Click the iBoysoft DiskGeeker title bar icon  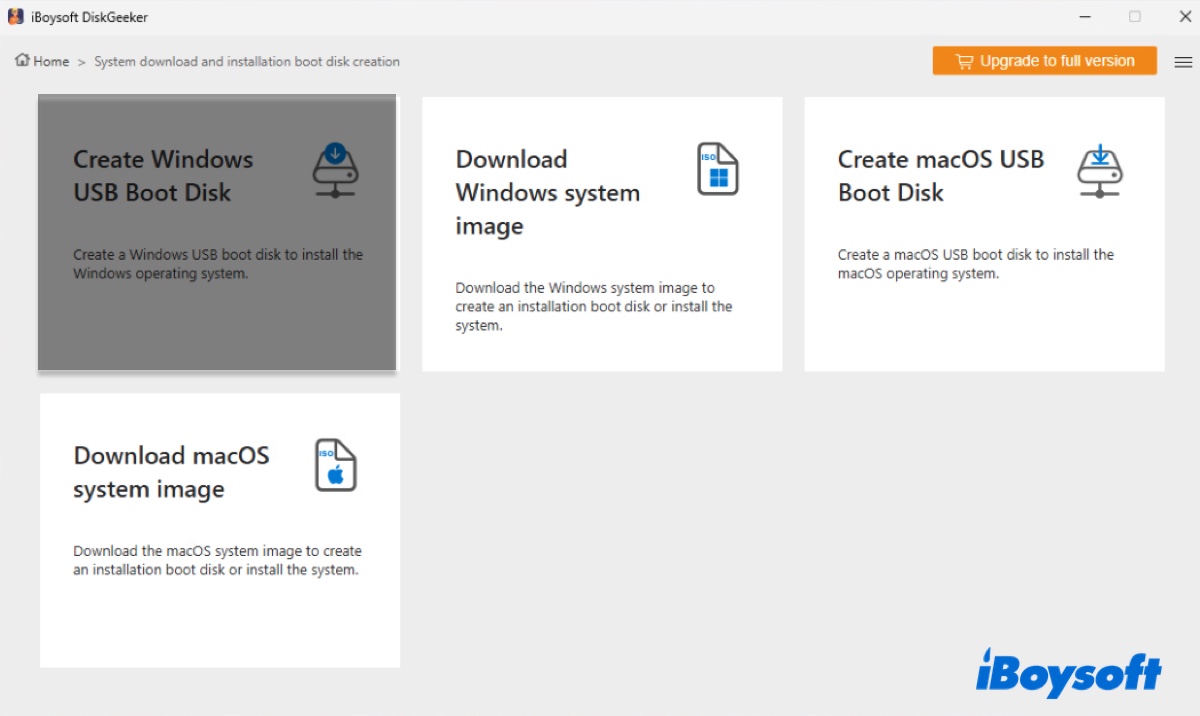14,16
